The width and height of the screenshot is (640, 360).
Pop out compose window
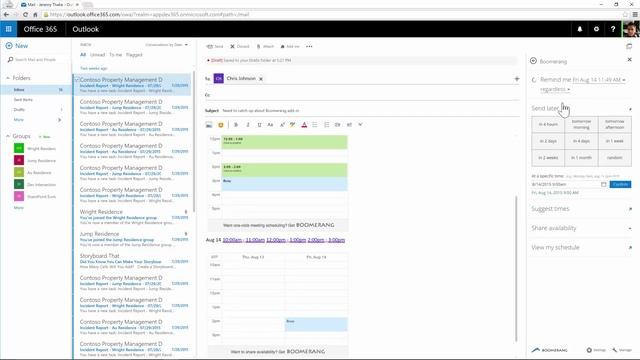(x=629, y=46)
